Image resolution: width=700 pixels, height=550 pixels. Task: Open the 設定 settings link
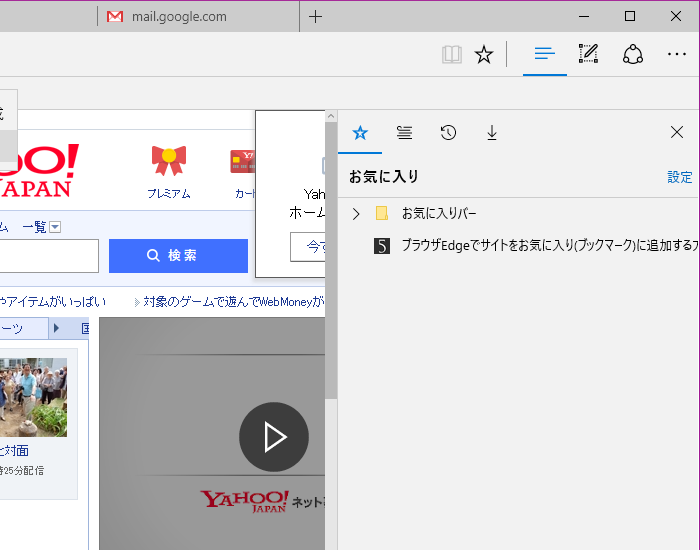(679, 177)
